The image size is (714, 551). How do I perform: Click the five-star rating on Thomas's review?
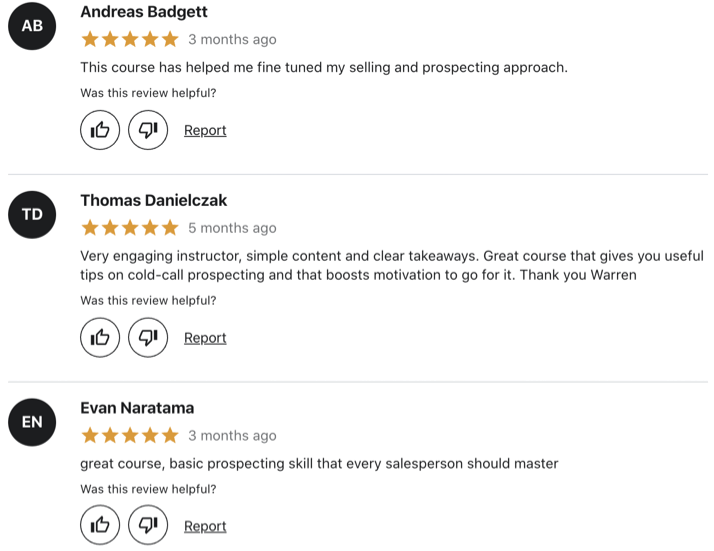pyautogui.click(x=130, y=228)
